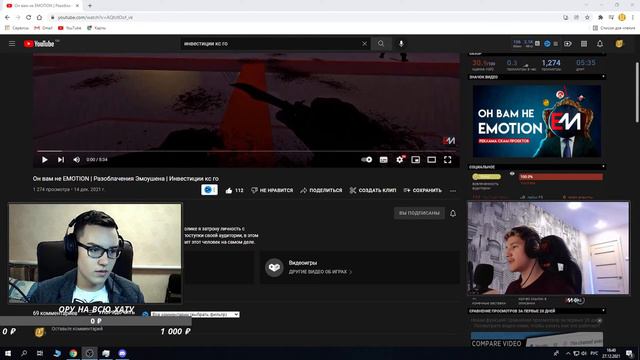Play the video
This screenshot has width=640, height=360.
click(x=44, y=160)
